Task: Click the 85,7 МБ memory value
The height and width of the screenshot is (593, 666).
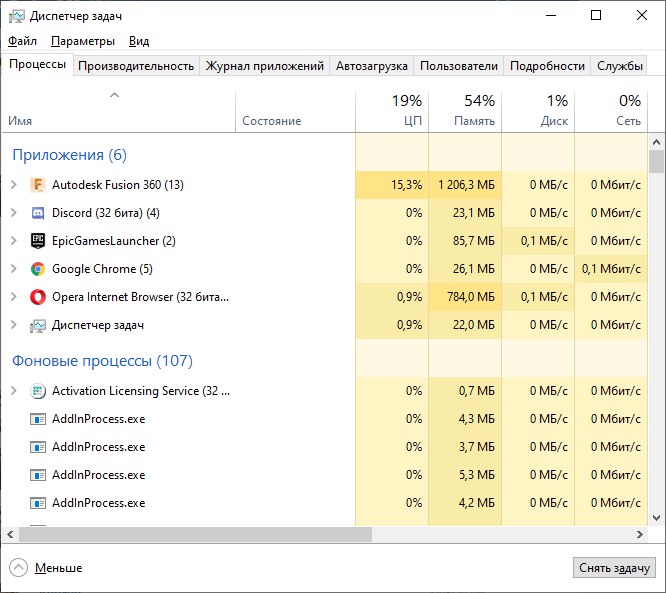Action: pos(474,241)
